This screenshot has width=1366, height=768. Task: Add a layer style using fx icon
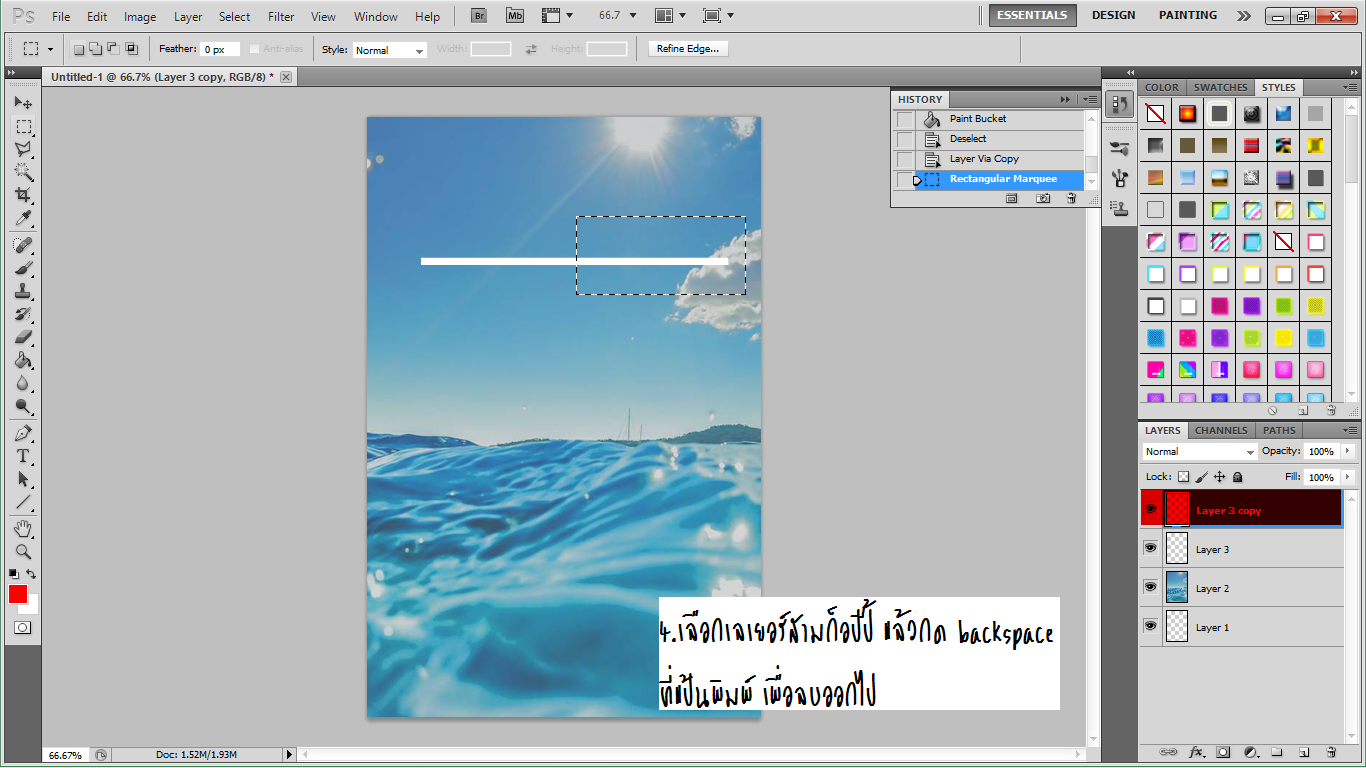1196,752
